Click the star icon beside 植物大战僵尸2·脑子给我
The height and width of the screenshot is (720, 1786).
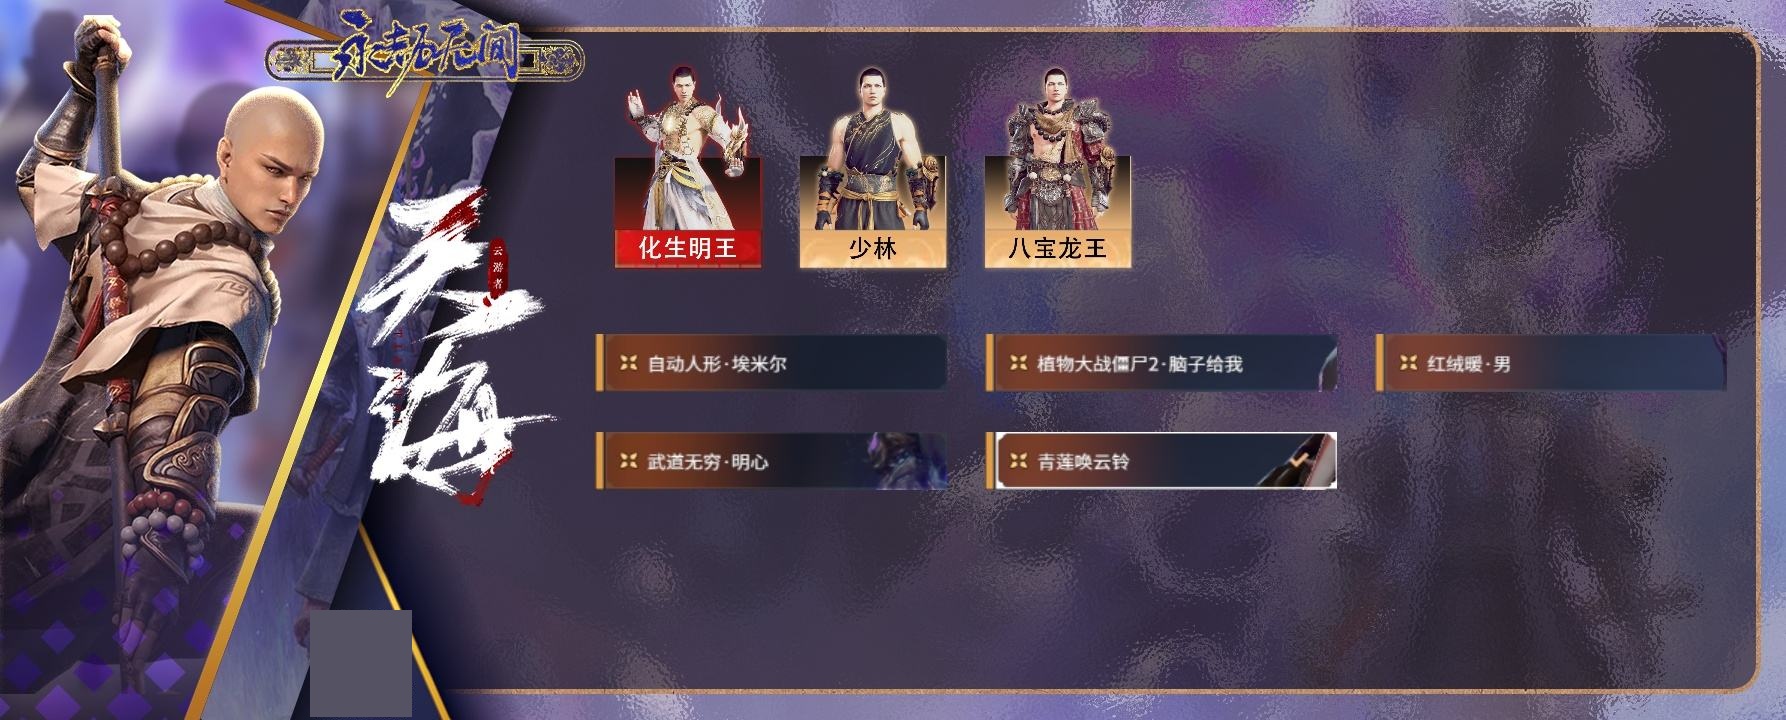click(x=1018, y=363)
